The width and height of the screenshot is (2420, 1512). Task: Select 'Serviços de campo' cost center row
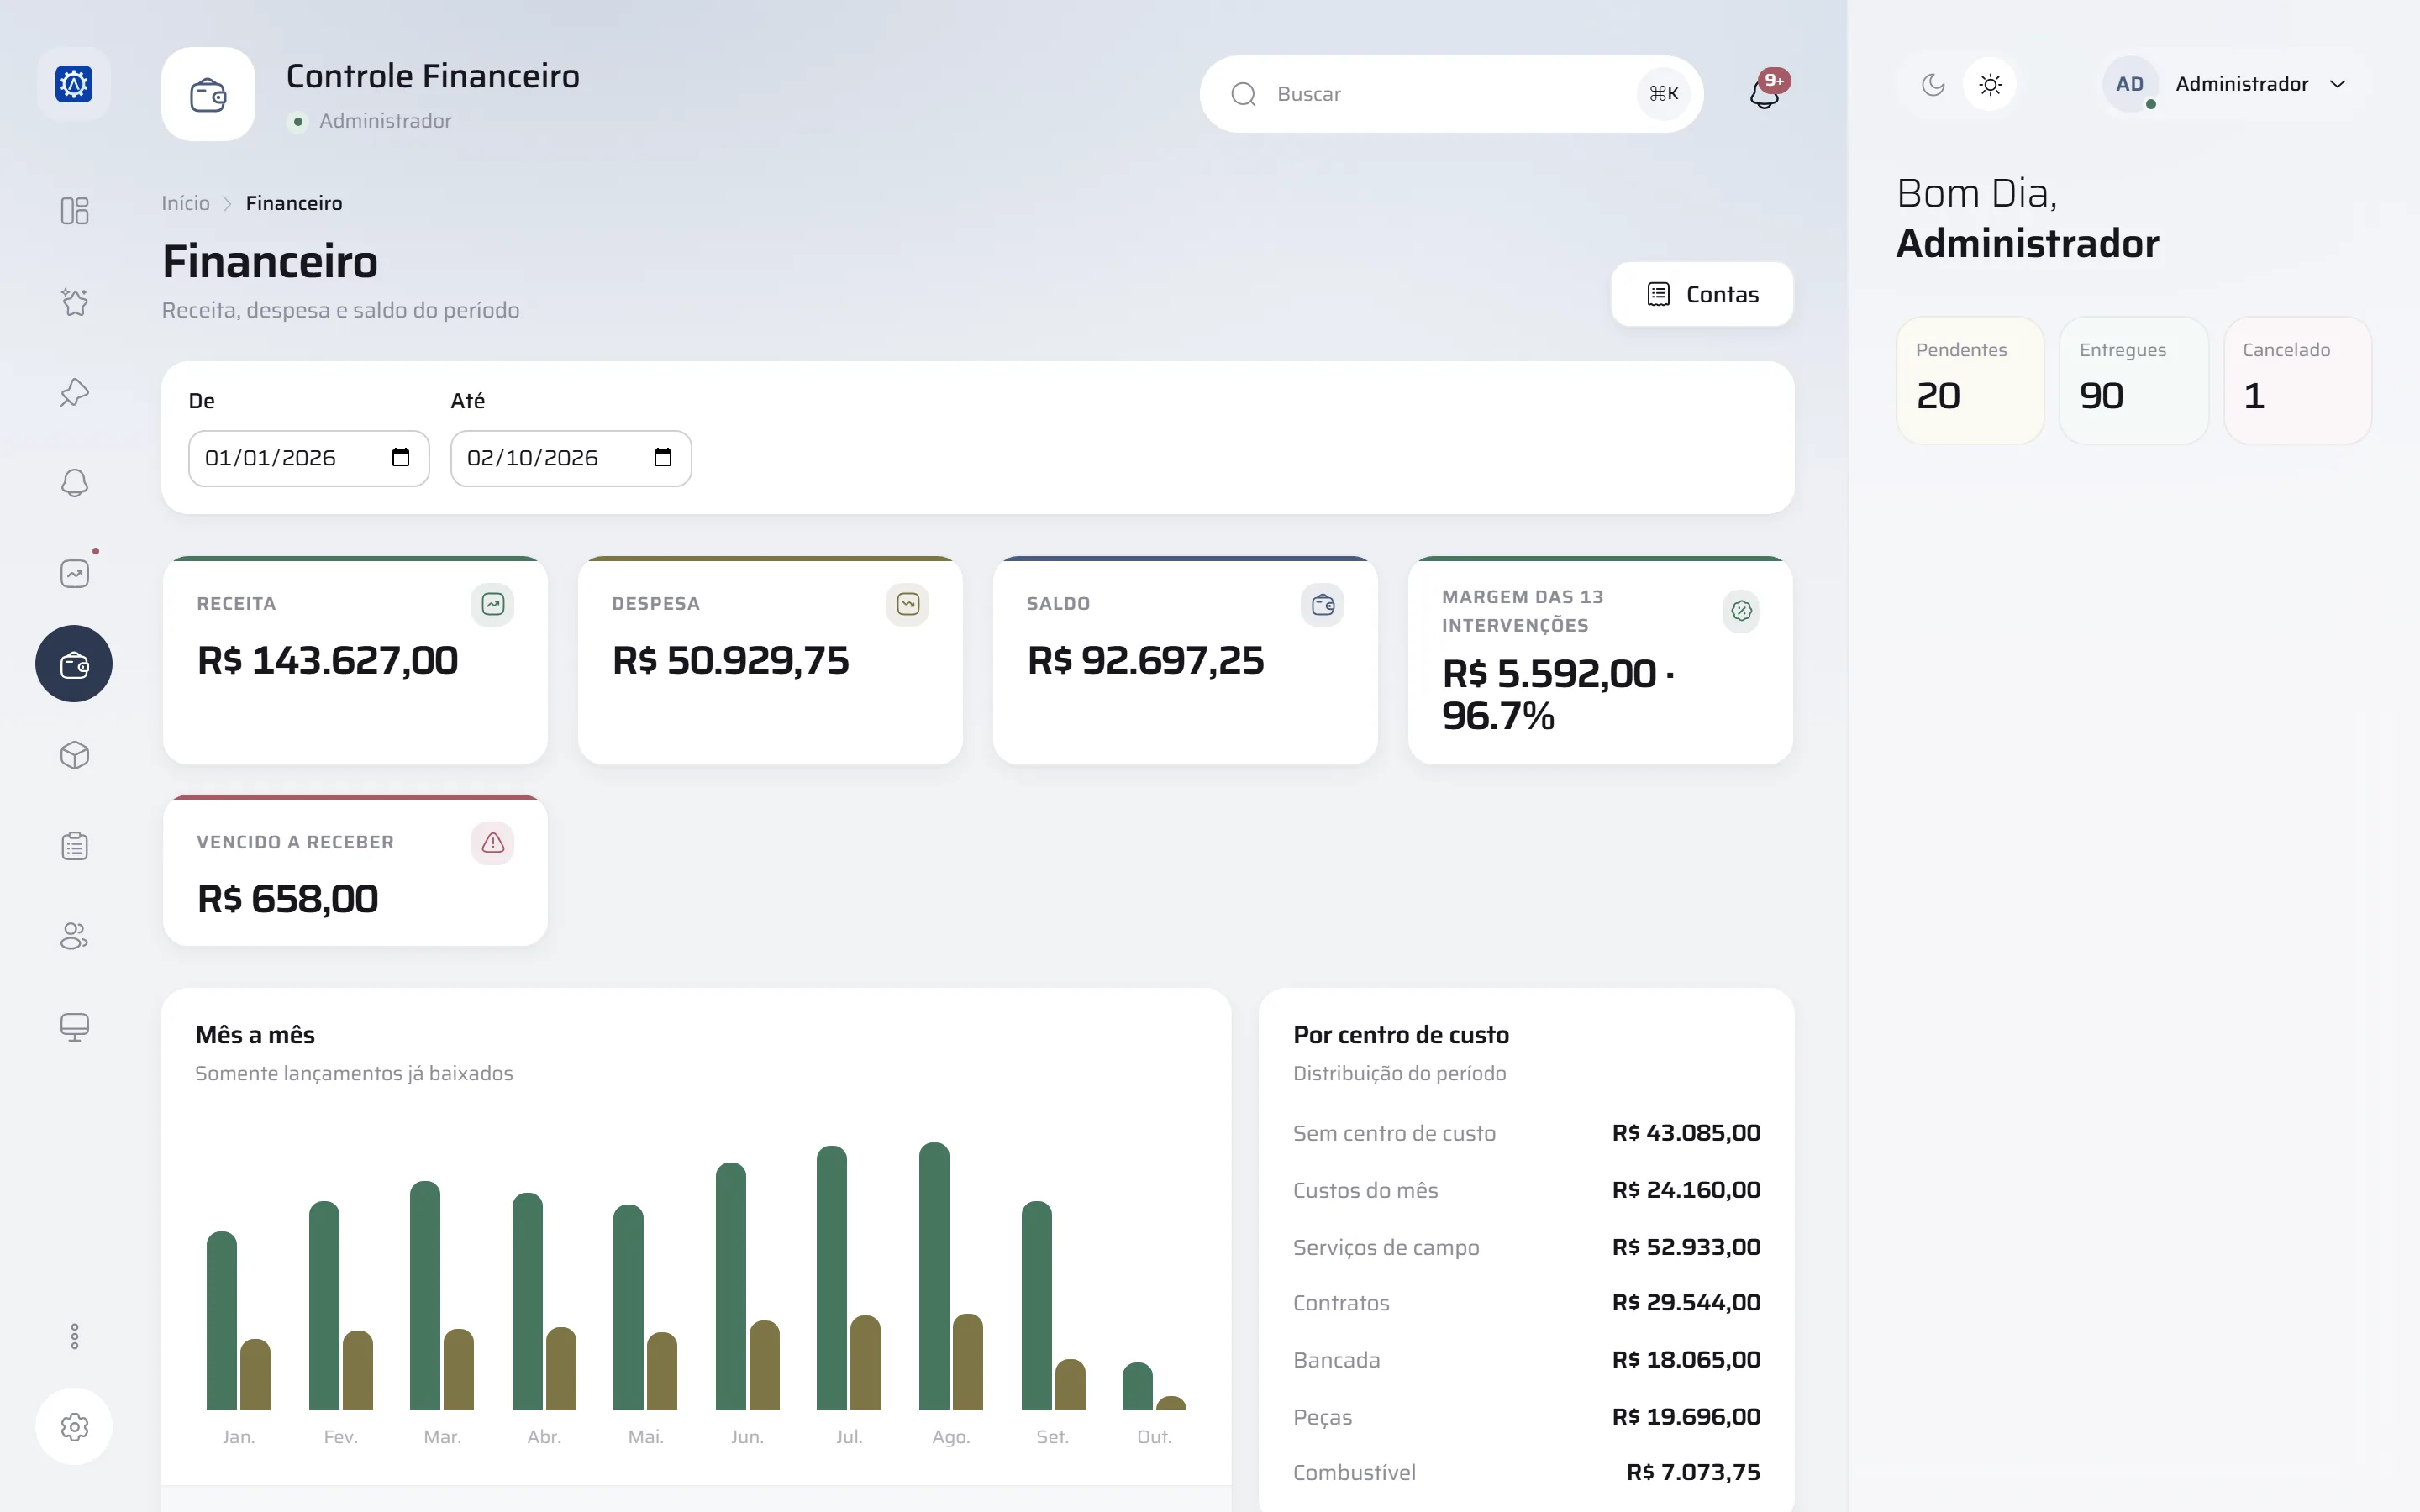[x=1526, y=1247]
